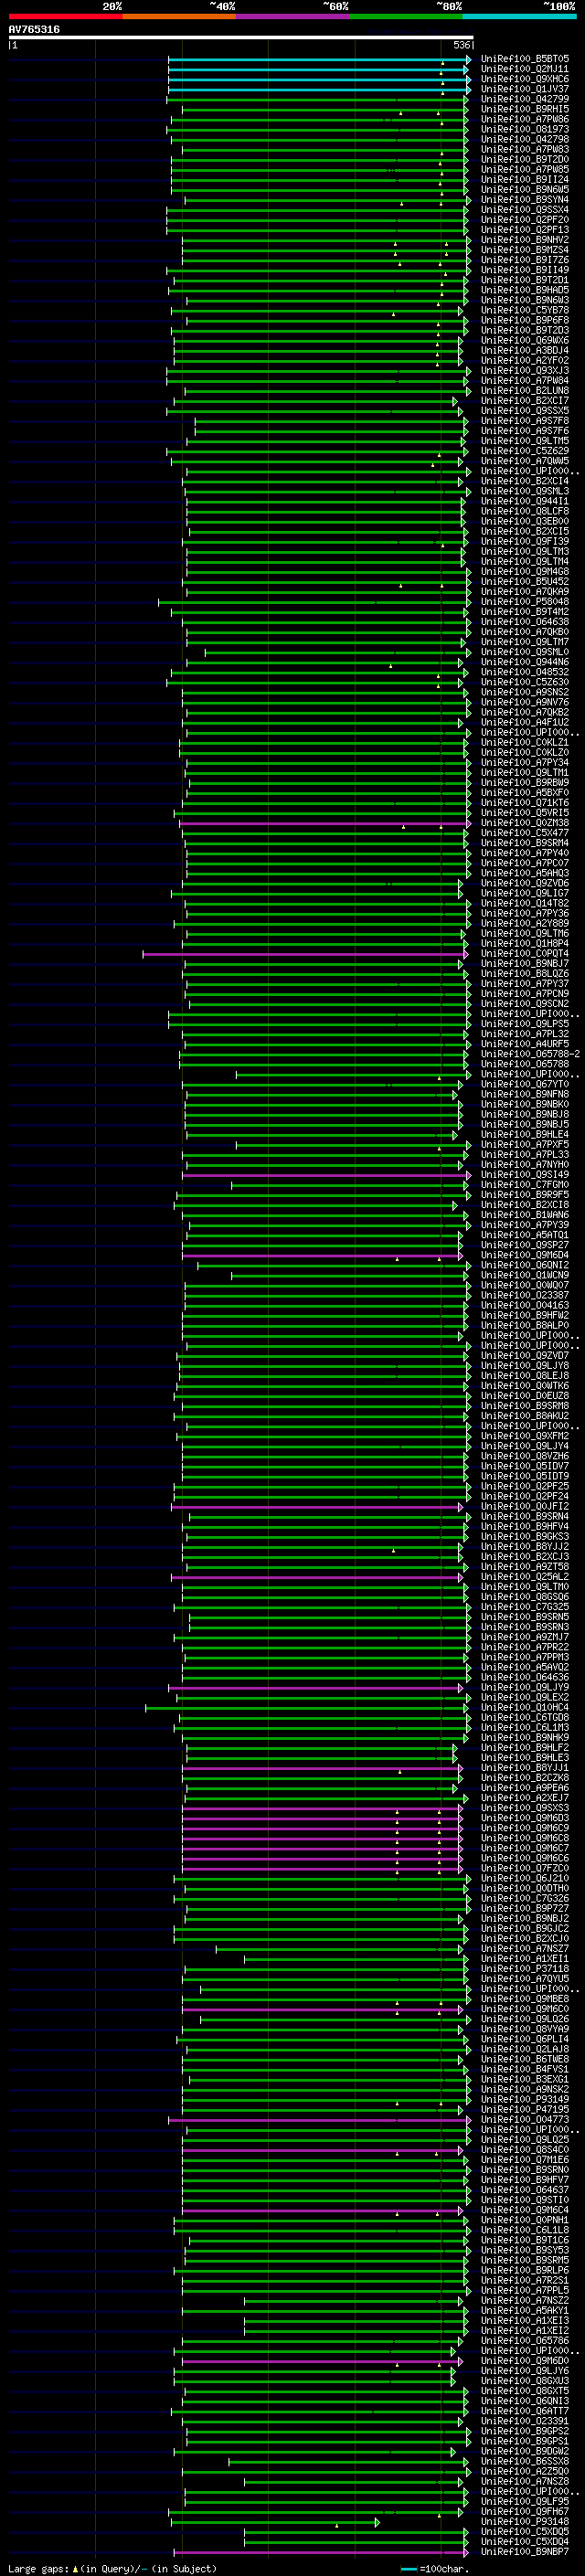Click the query end position 536

(461, 45)
